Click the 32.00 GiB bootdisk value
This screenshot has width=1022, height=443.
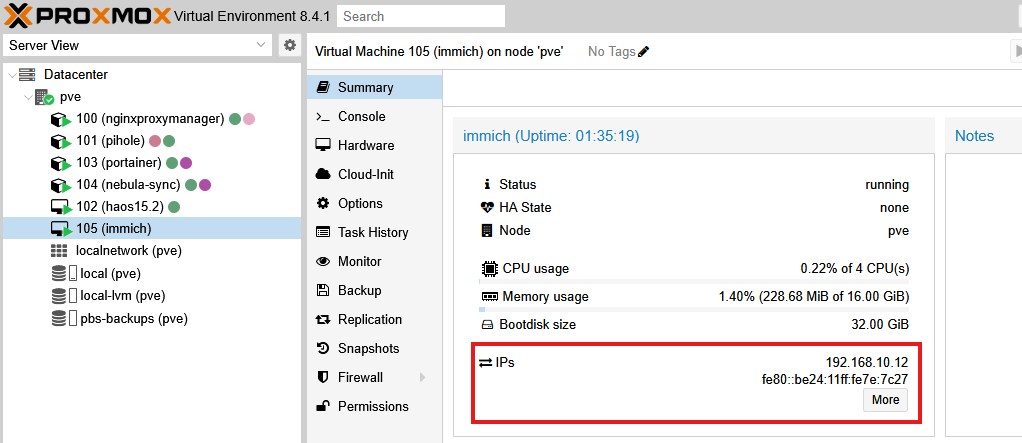click(880, 324)
